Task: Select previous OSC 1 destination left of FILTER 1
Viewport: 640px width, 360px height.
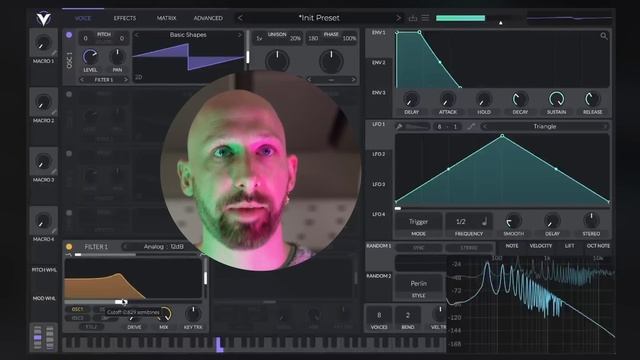Action: (82, 80)
